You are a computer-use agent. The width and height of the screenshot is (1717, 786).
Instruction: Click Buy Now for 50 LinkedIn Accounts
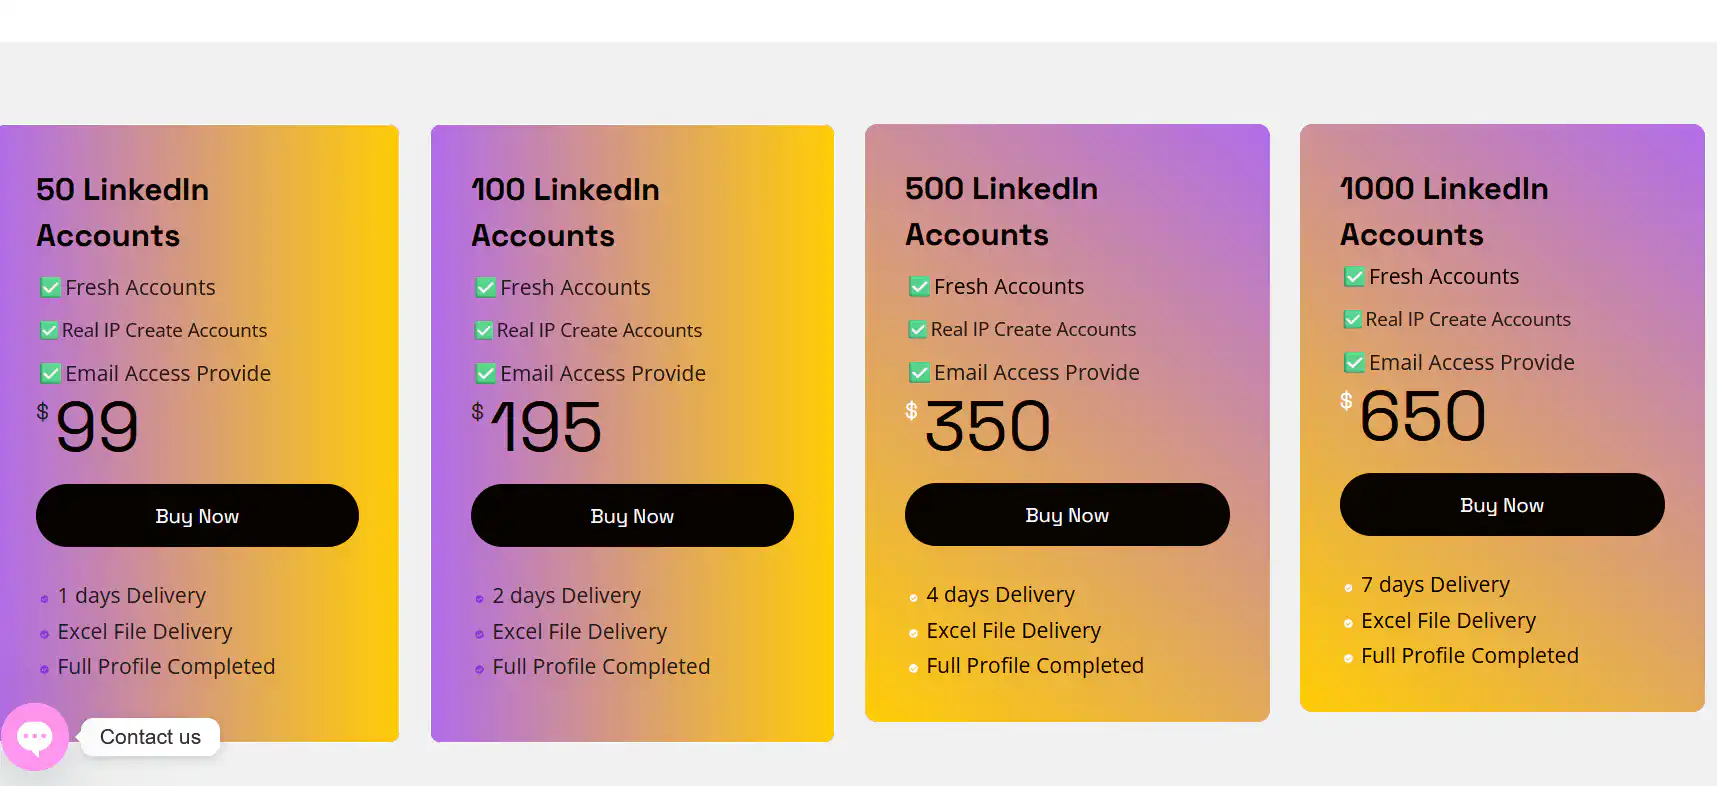197,516
